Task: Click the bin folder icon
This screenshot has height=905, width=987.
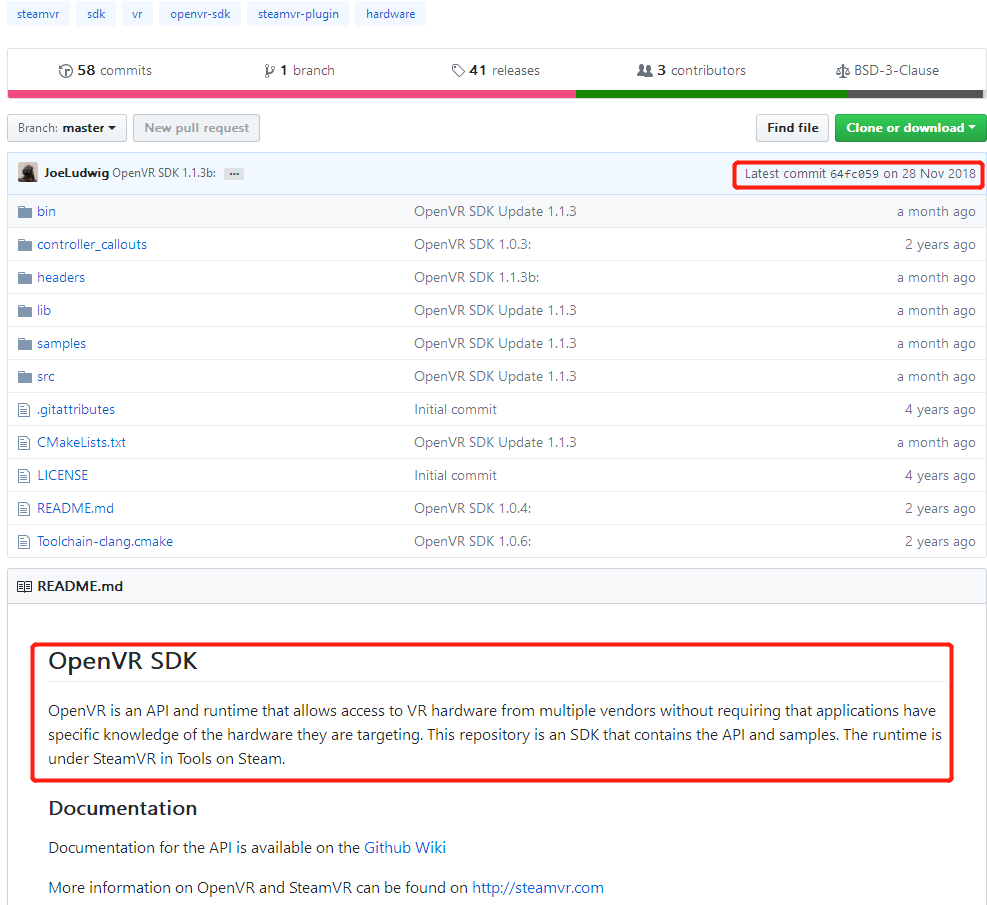Action: pos(25,211)
